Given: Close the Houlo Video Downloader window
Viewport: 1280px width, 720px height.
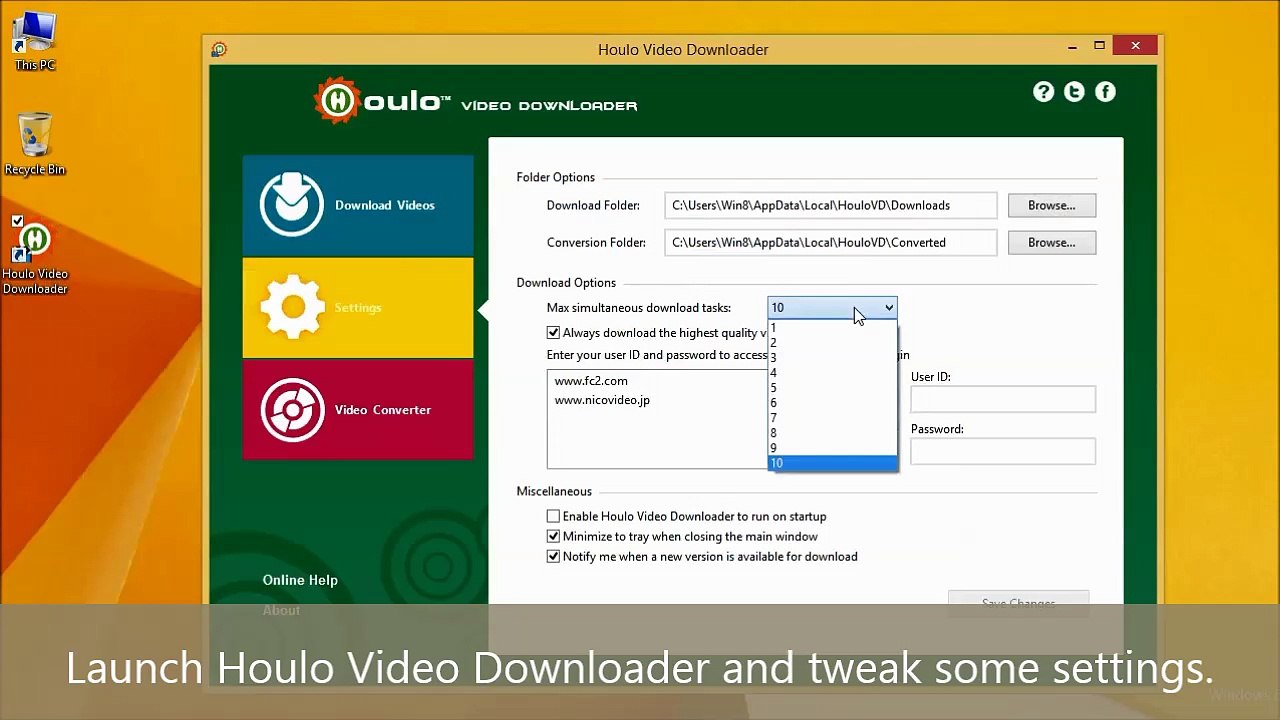Looking at the screenshot, I should [x=1135, y=46].
